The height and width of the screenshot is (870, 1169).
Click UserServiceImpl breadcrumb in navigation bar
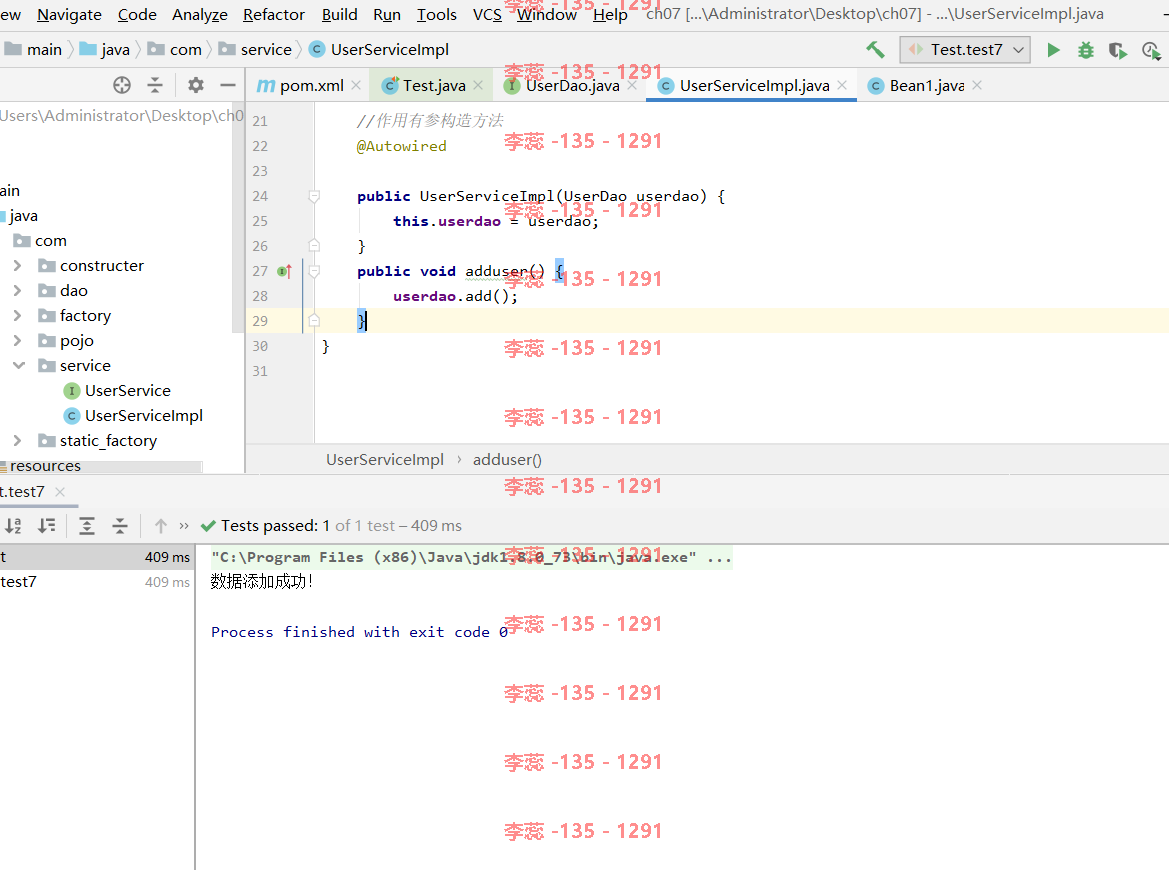pyautogui.click(x=379, y=50)
